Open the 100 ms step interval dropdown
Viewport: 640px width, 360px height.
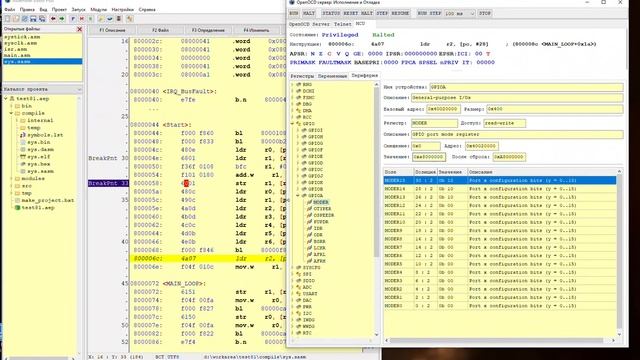472,13
